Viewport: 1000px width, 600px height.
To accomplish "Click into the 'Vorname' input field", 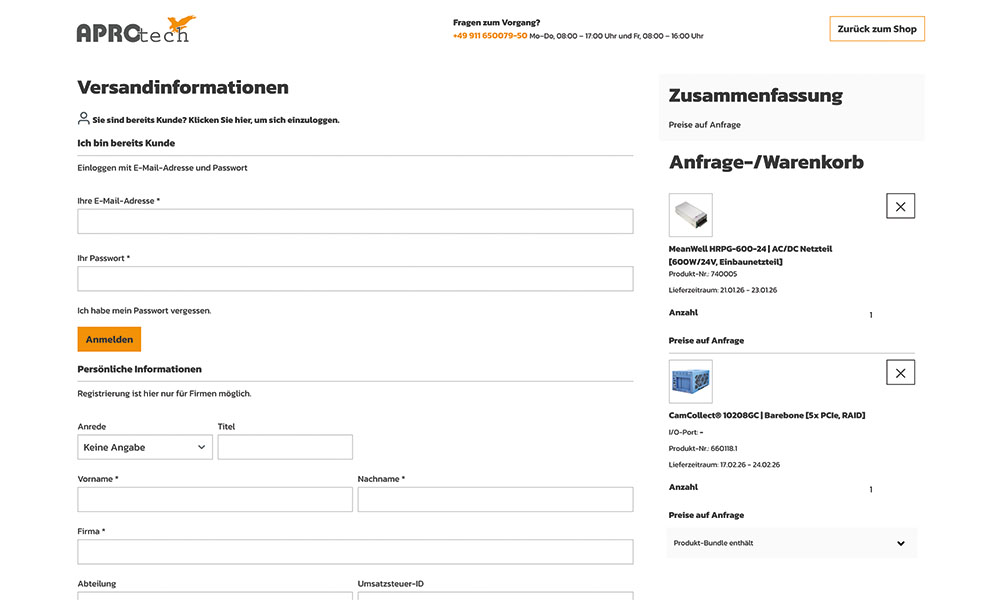I will coord(214,499).
